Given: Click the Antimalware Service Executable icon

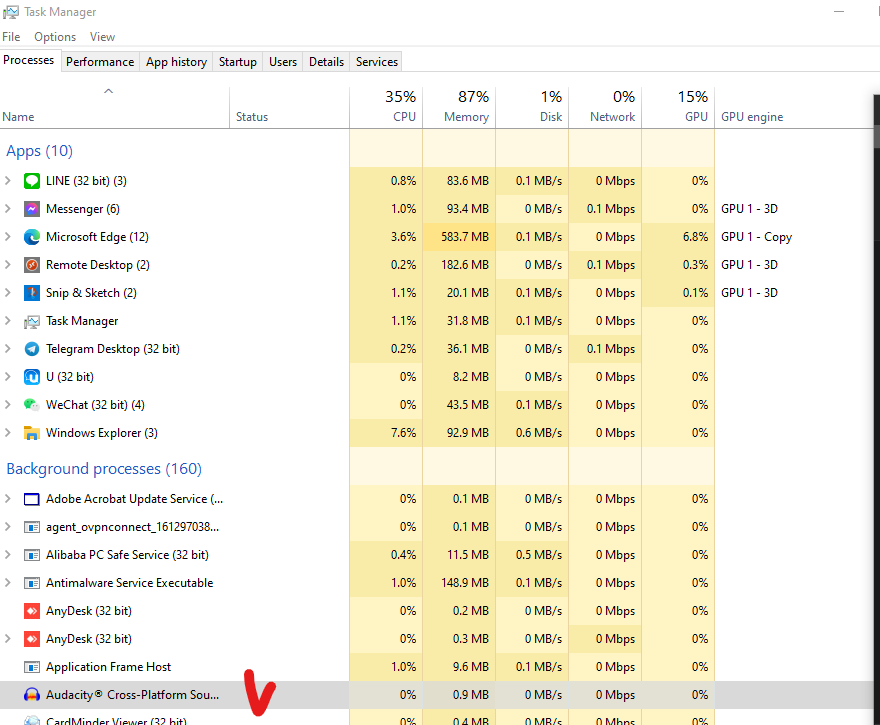Looking at the screenshot, I should tap(32, 583).
